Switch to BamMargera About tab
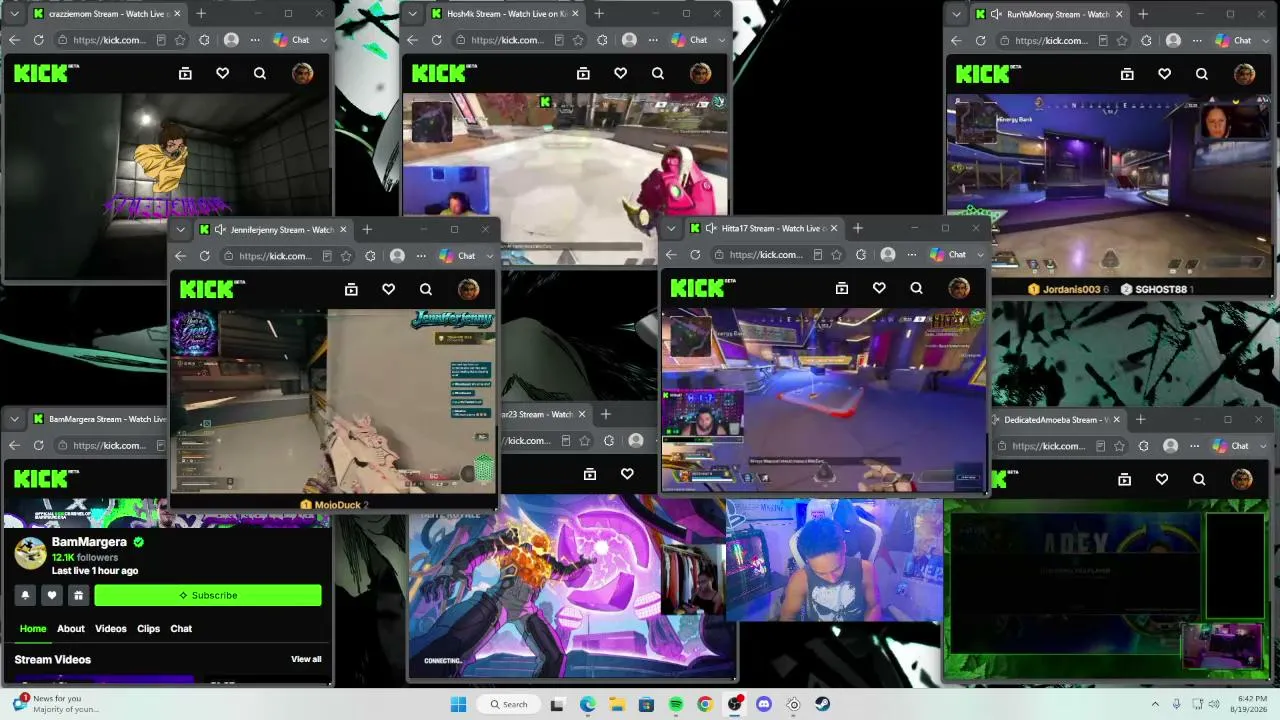 click(71, 629)
